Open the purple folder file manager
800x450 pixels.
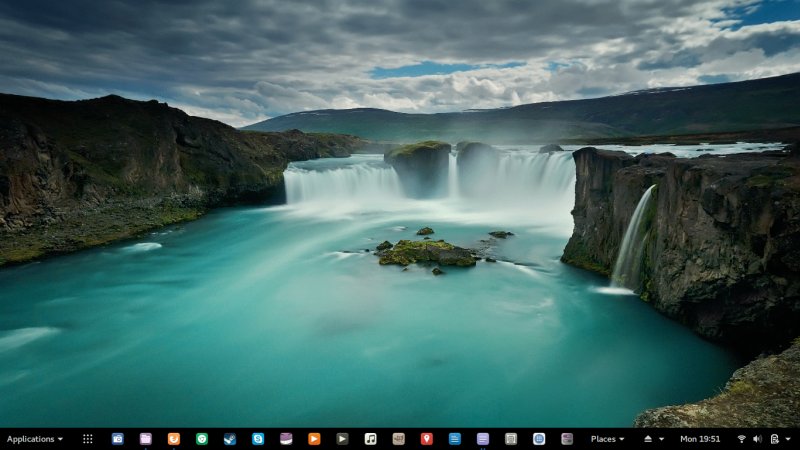(x=146, y=439)
